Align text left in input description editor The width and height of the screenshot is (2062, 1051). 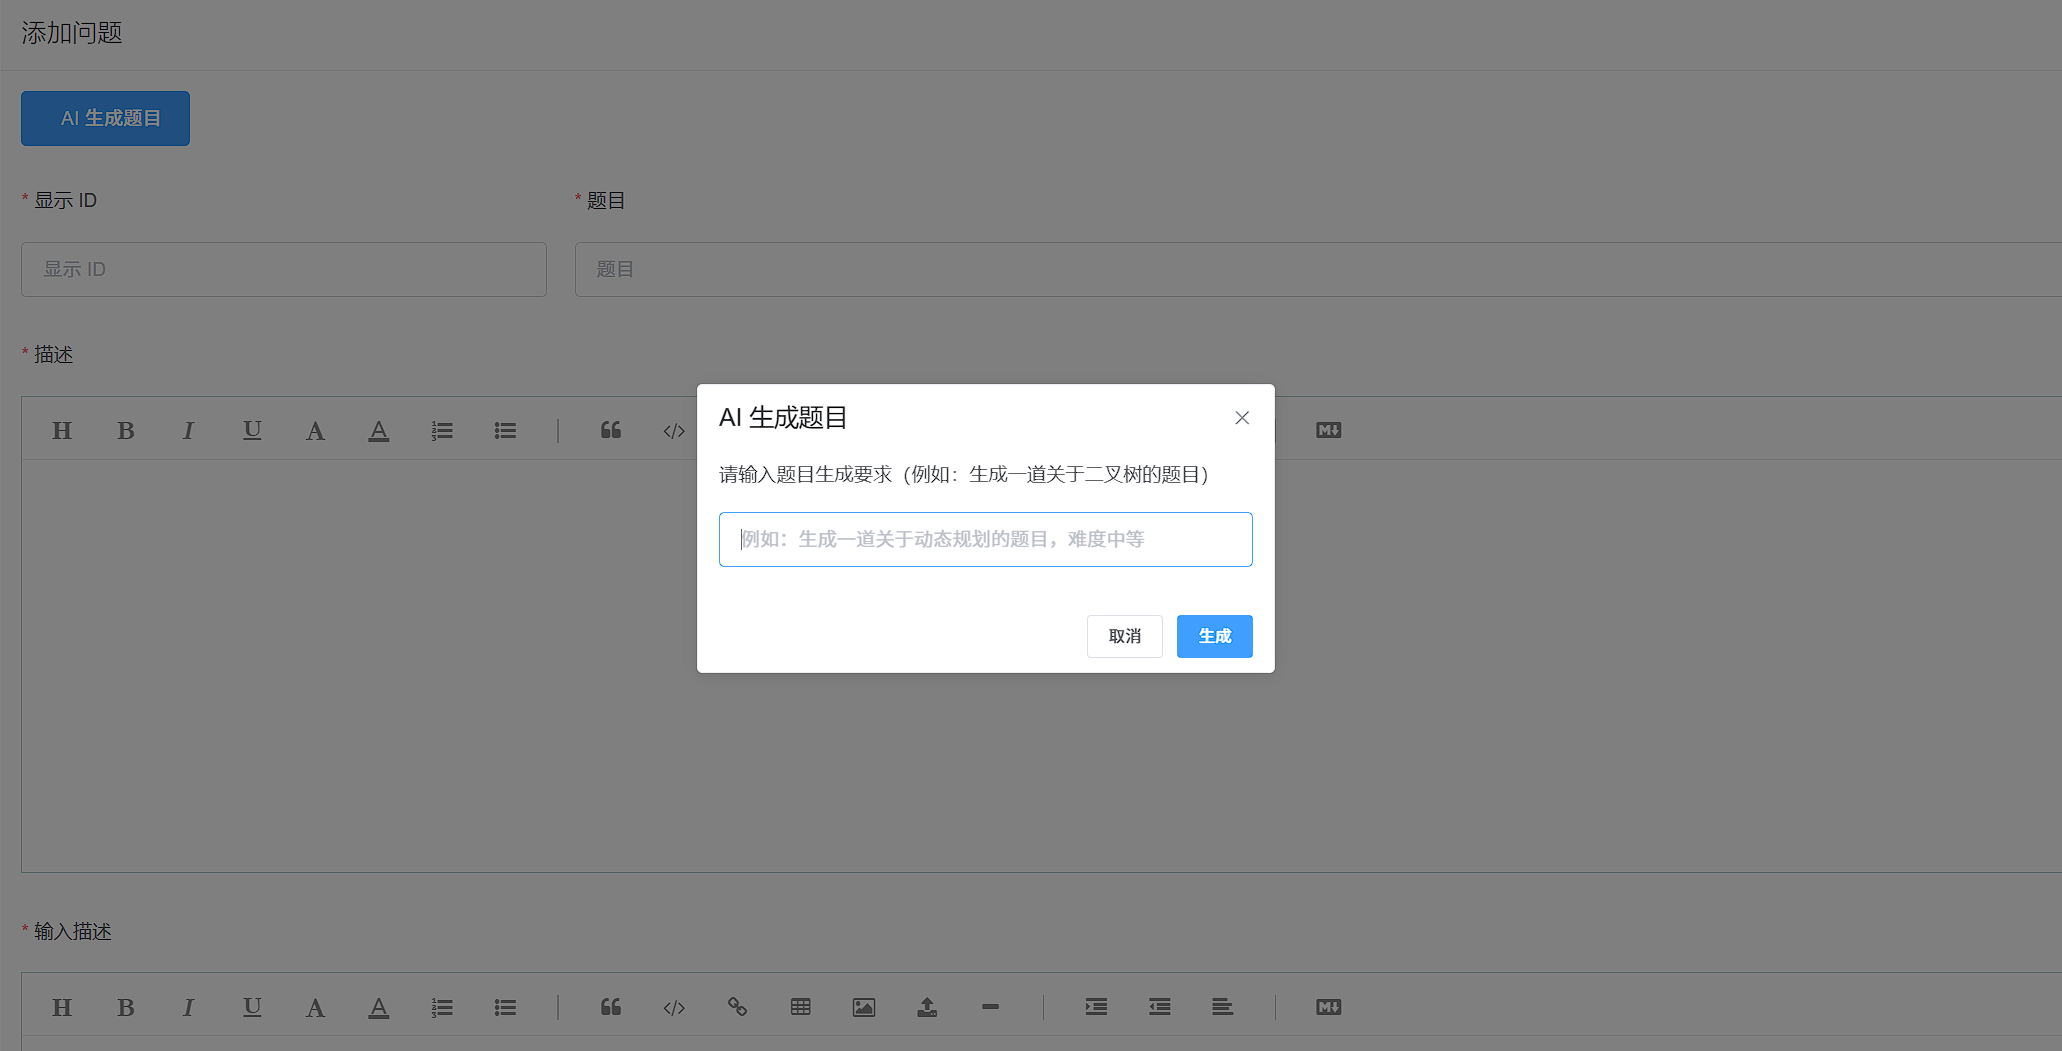1222,1007
